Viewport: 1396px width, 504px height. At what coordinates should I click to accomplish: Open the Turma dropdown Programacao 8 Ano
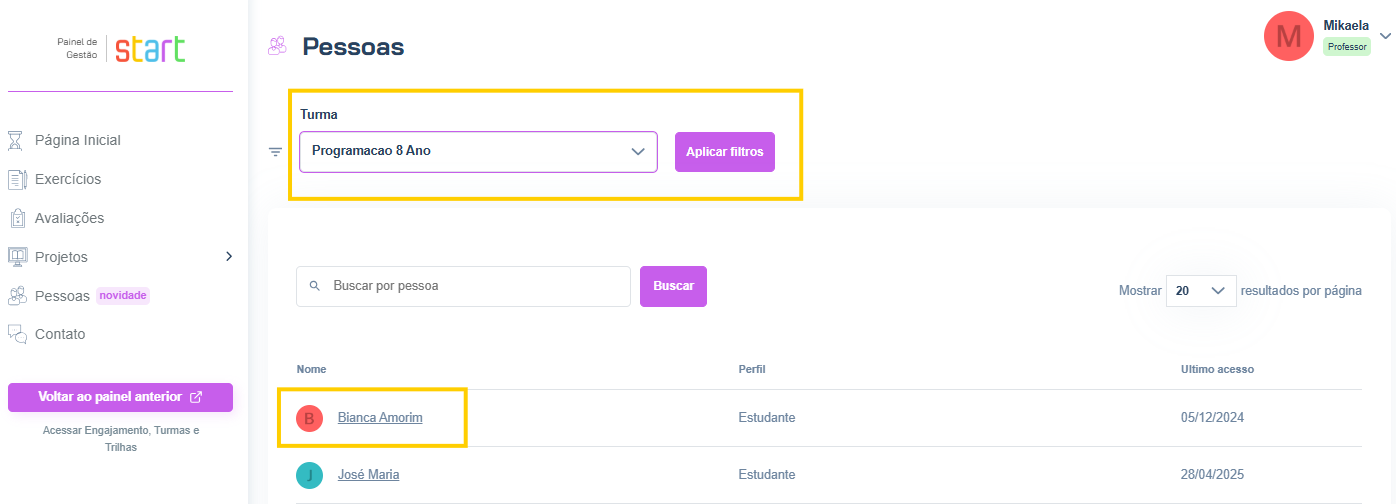[478, 152]
